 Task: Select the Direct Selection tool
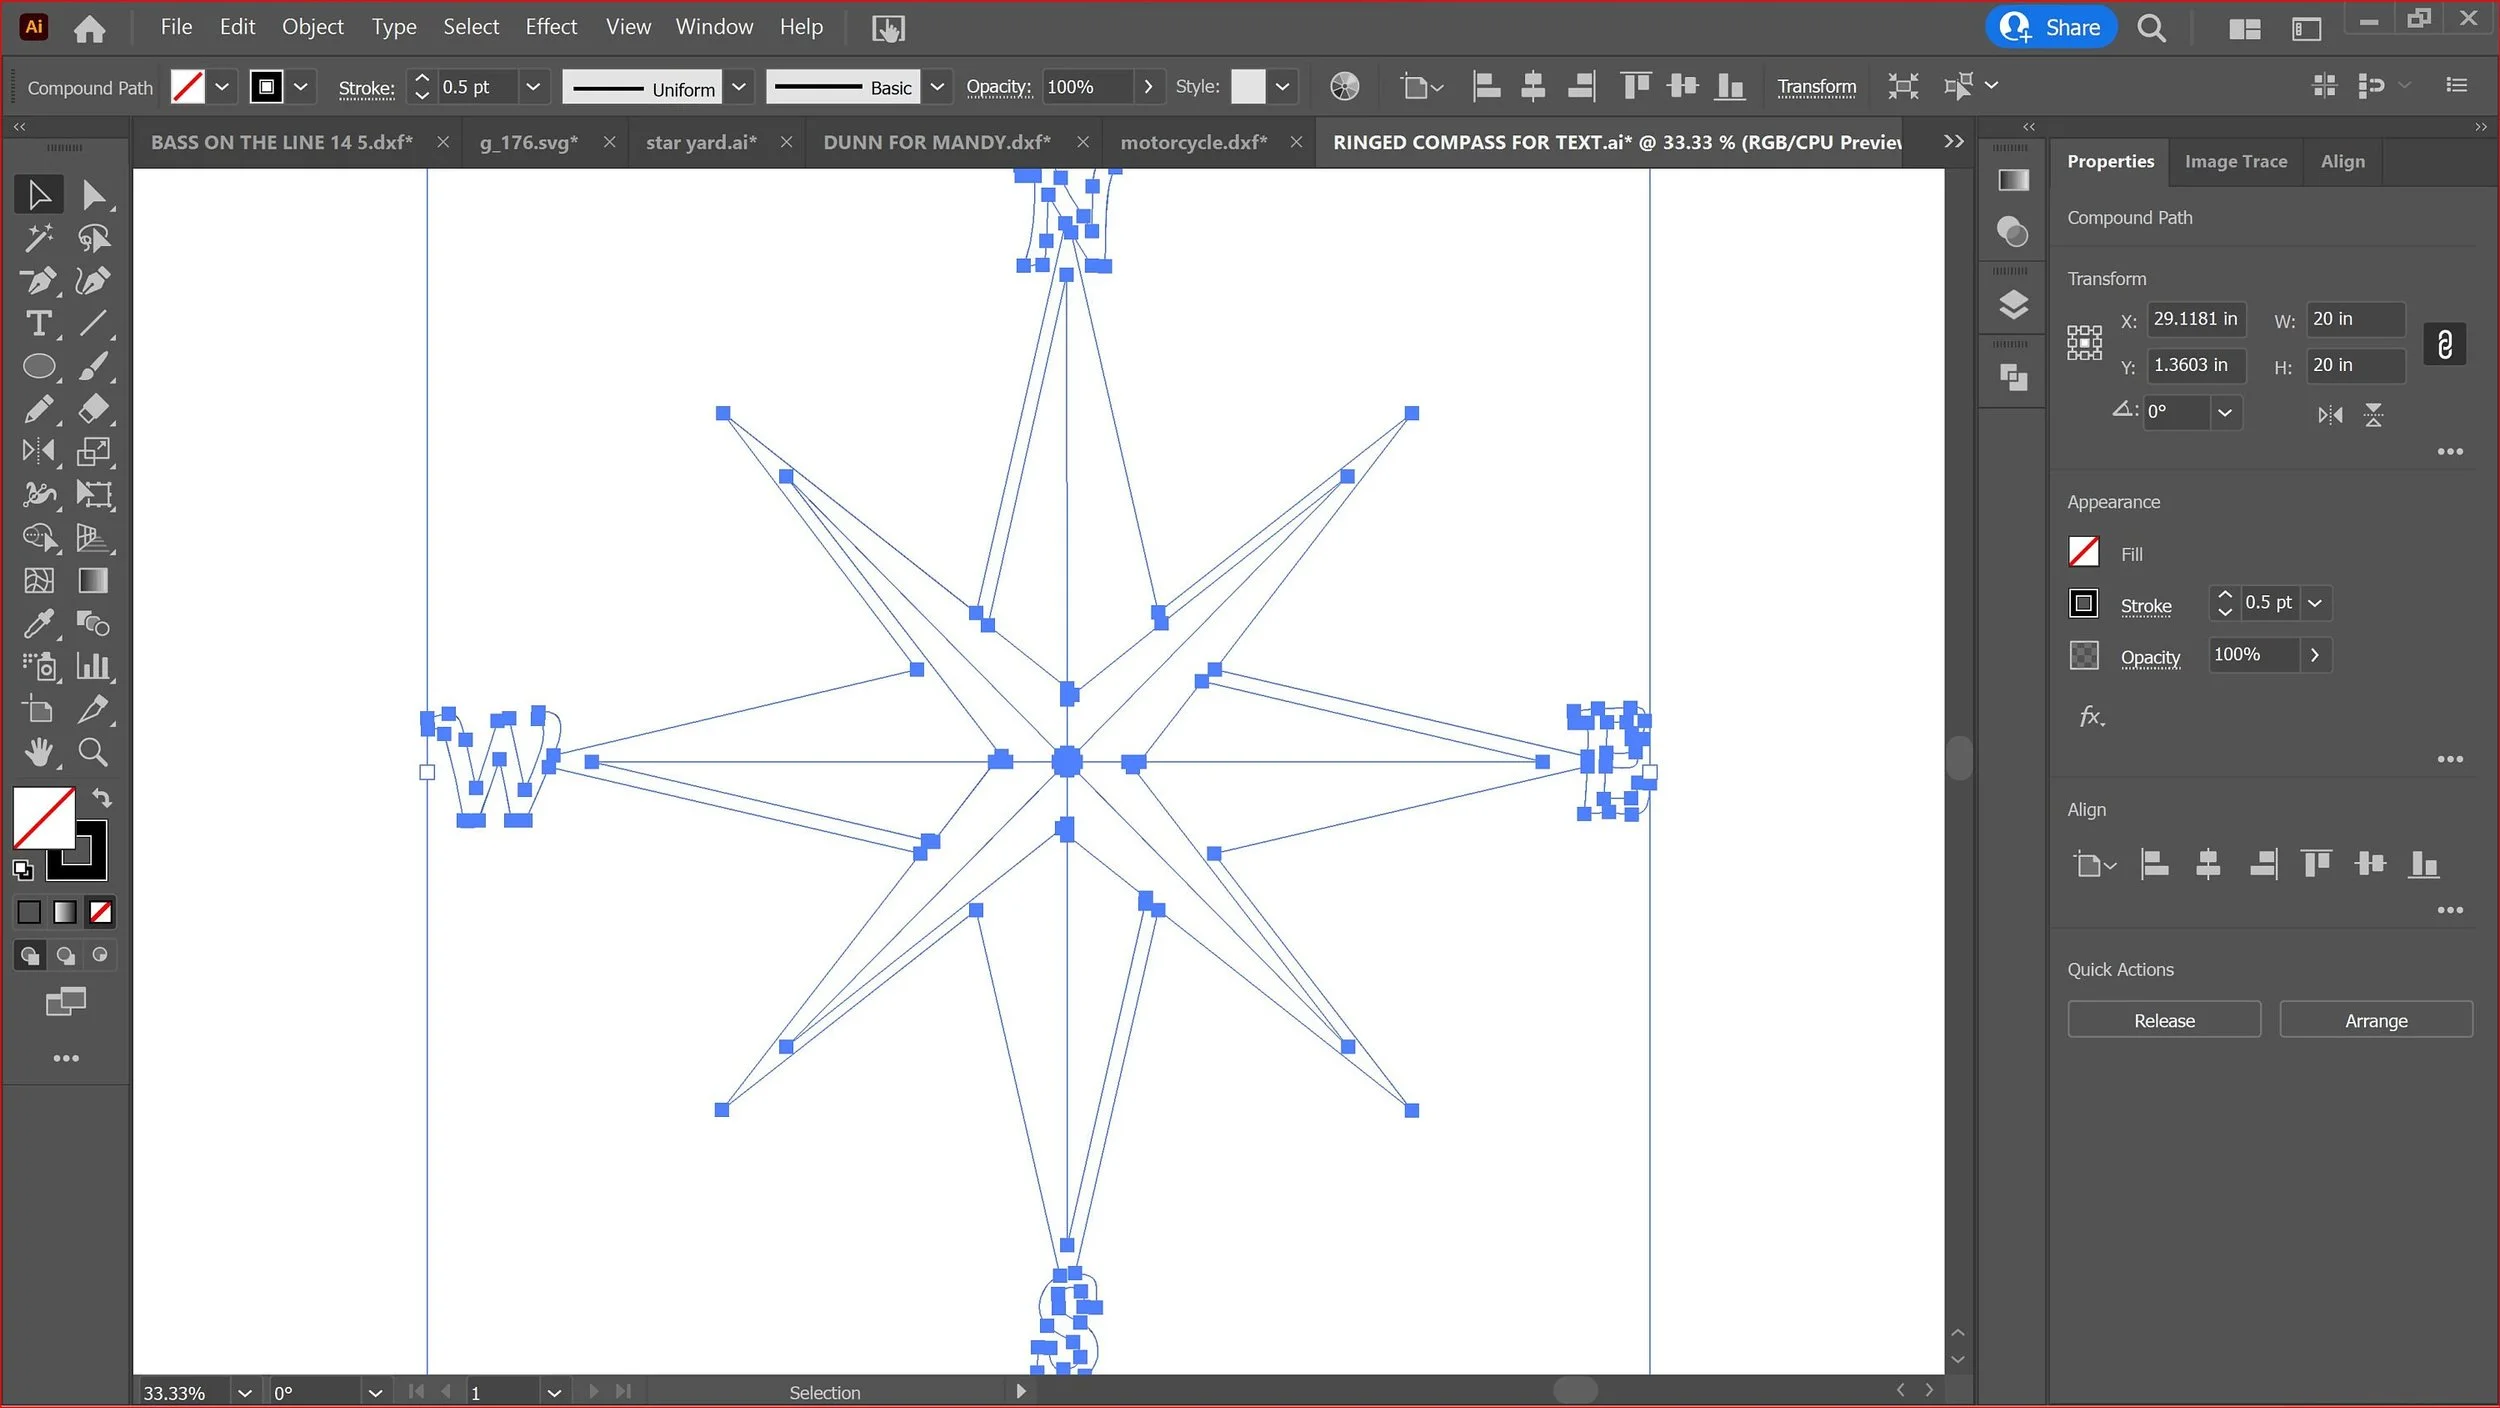coord(94,195)
